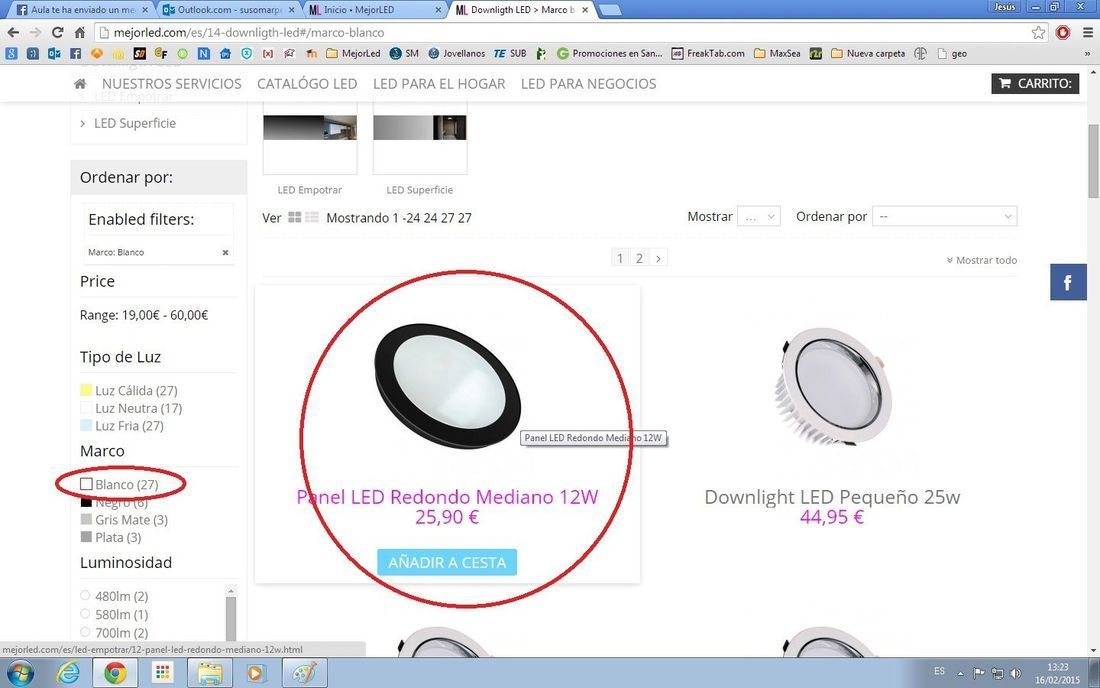This screenshot has width=1100, height=688.
Task: Go to site home via house icon
Action: click(x=80, y=83)
